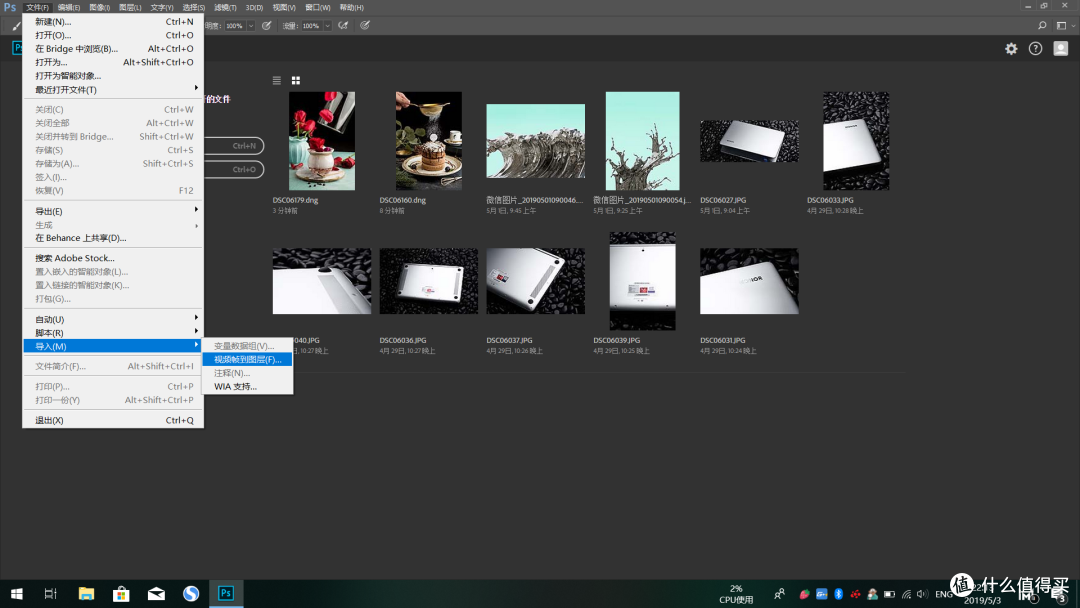This screenshot has height=608, width=1080.
Task: Open the 窗口(W) menu
Action: point(318,8)
